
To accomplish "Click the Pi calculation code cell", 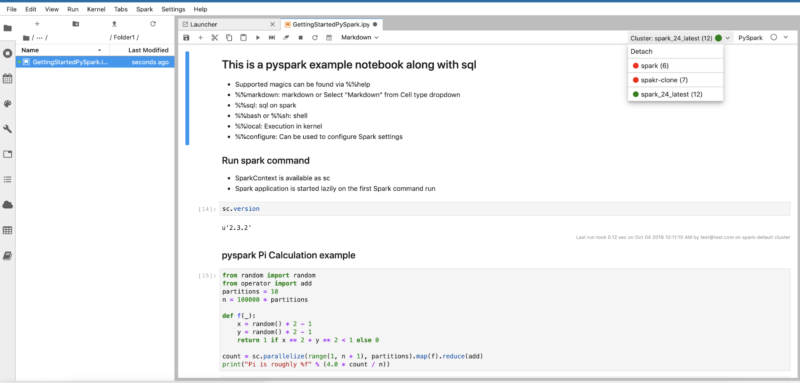I will (x=505, y=319).
